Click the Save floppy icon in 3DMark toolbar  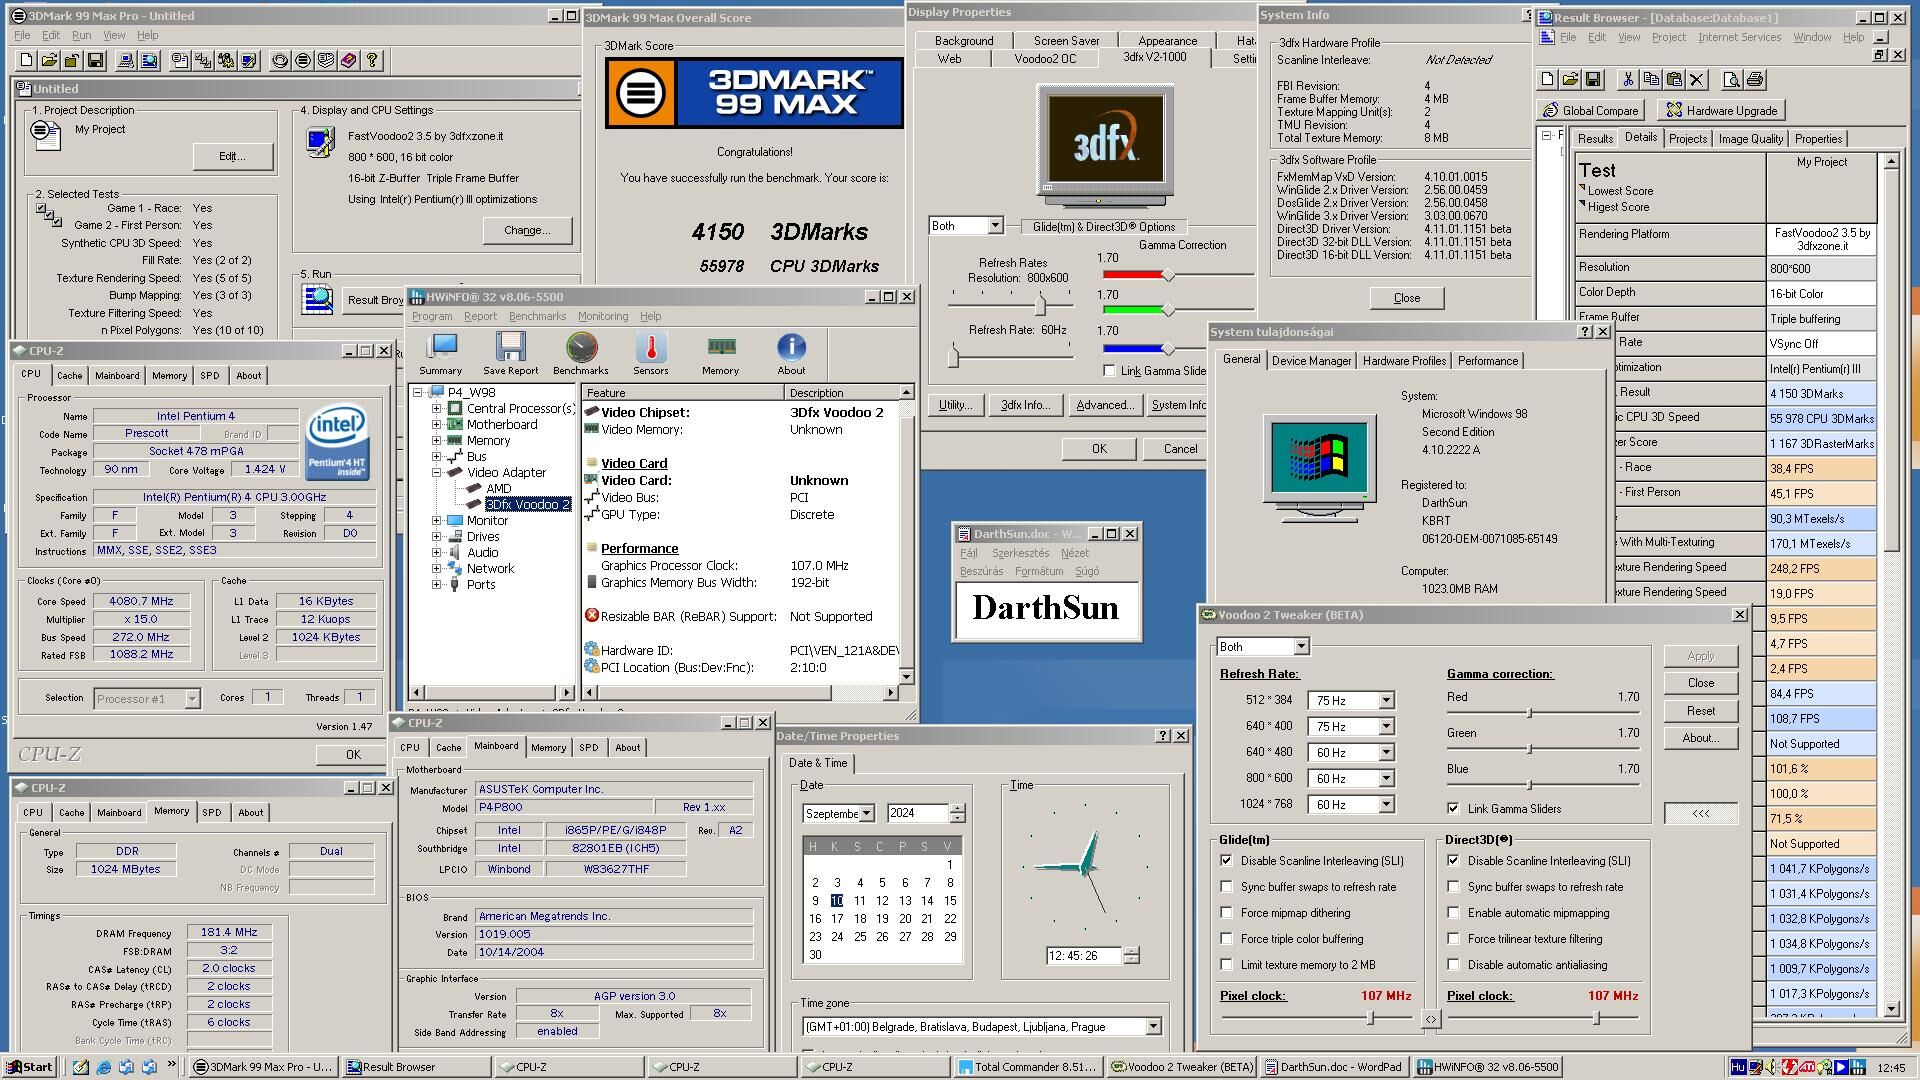(x=95, y=61)
